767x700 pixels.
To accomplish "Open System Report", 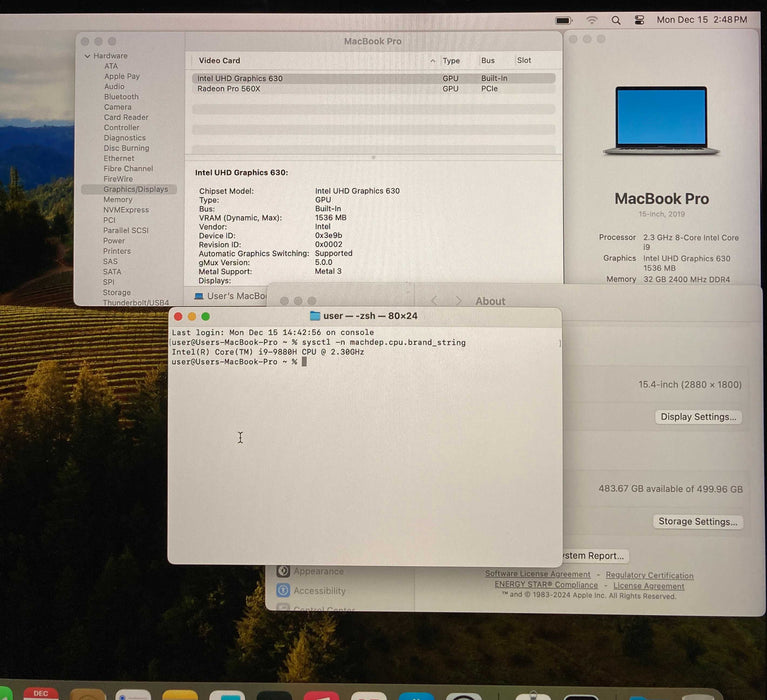I will coord(595,556).
